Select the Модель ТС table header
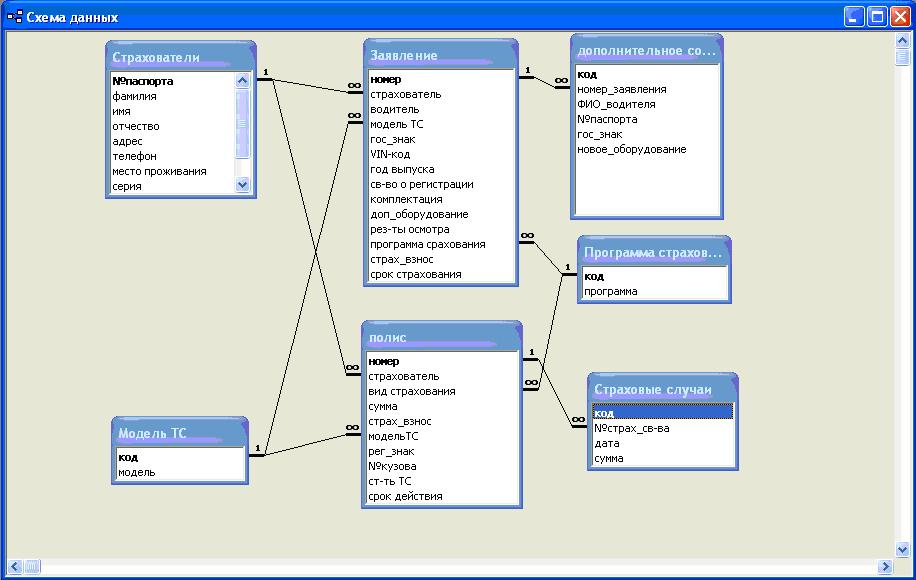 click(x=180, y=434)
